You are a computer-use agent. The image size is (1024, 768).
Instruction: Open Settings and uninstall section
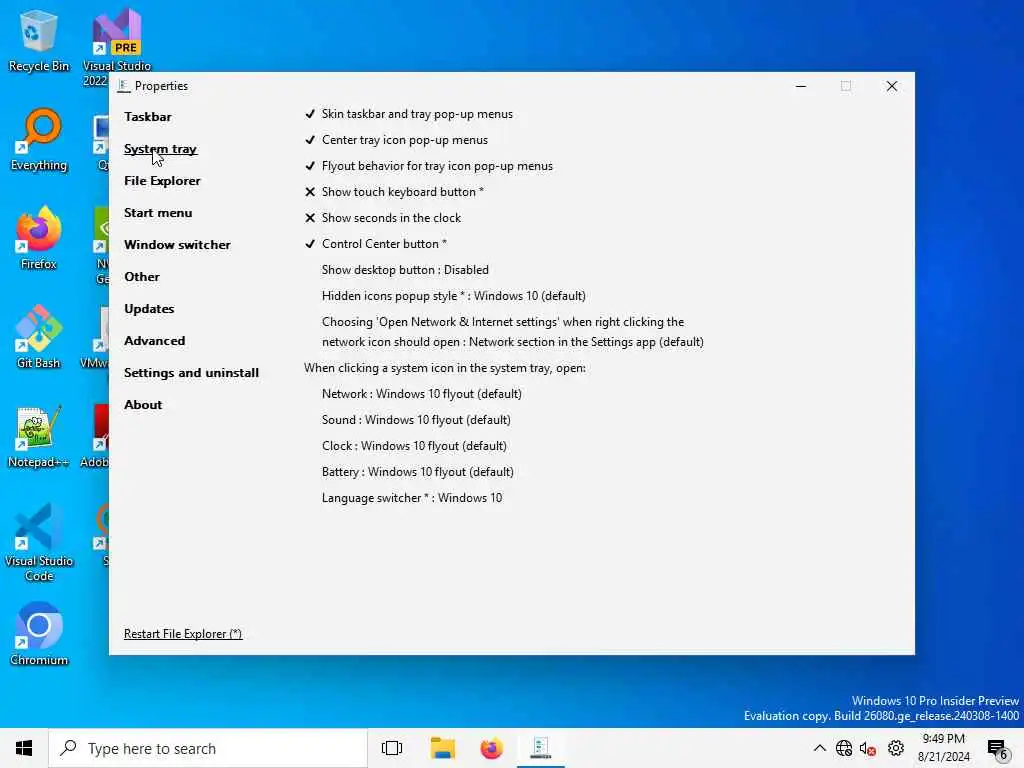(191, 373)
